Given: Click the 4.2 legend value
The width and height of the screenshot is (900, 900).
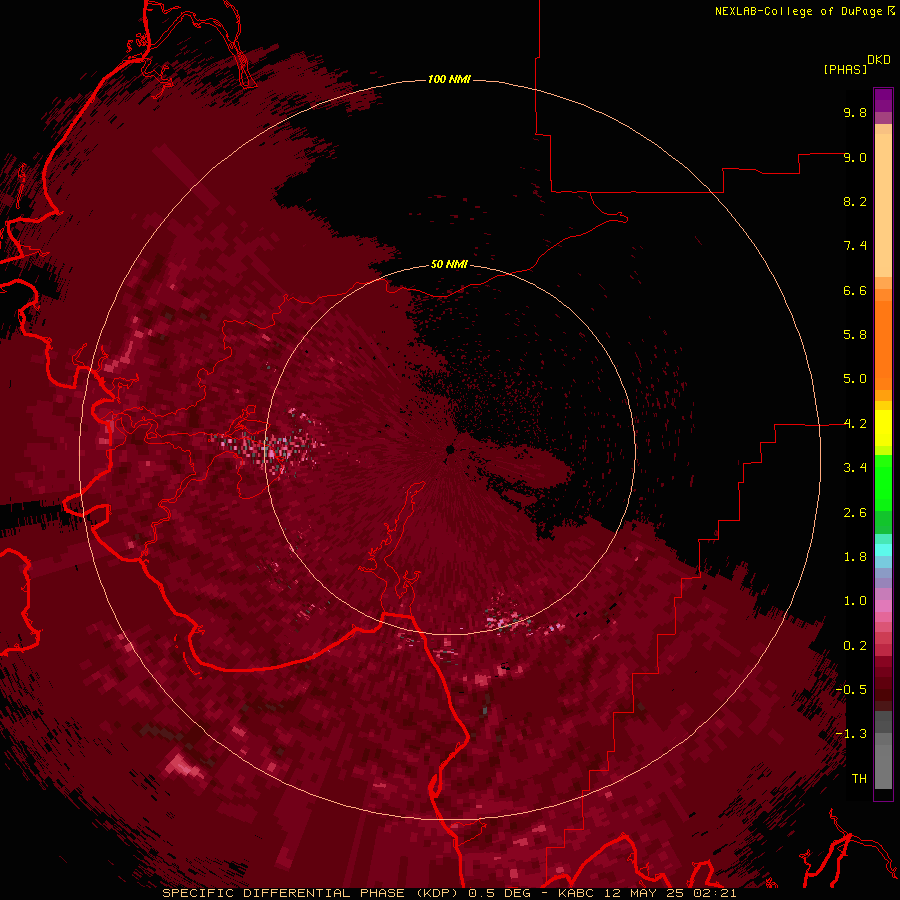Looking at the screenshot, I should click(x=855, y=424).
